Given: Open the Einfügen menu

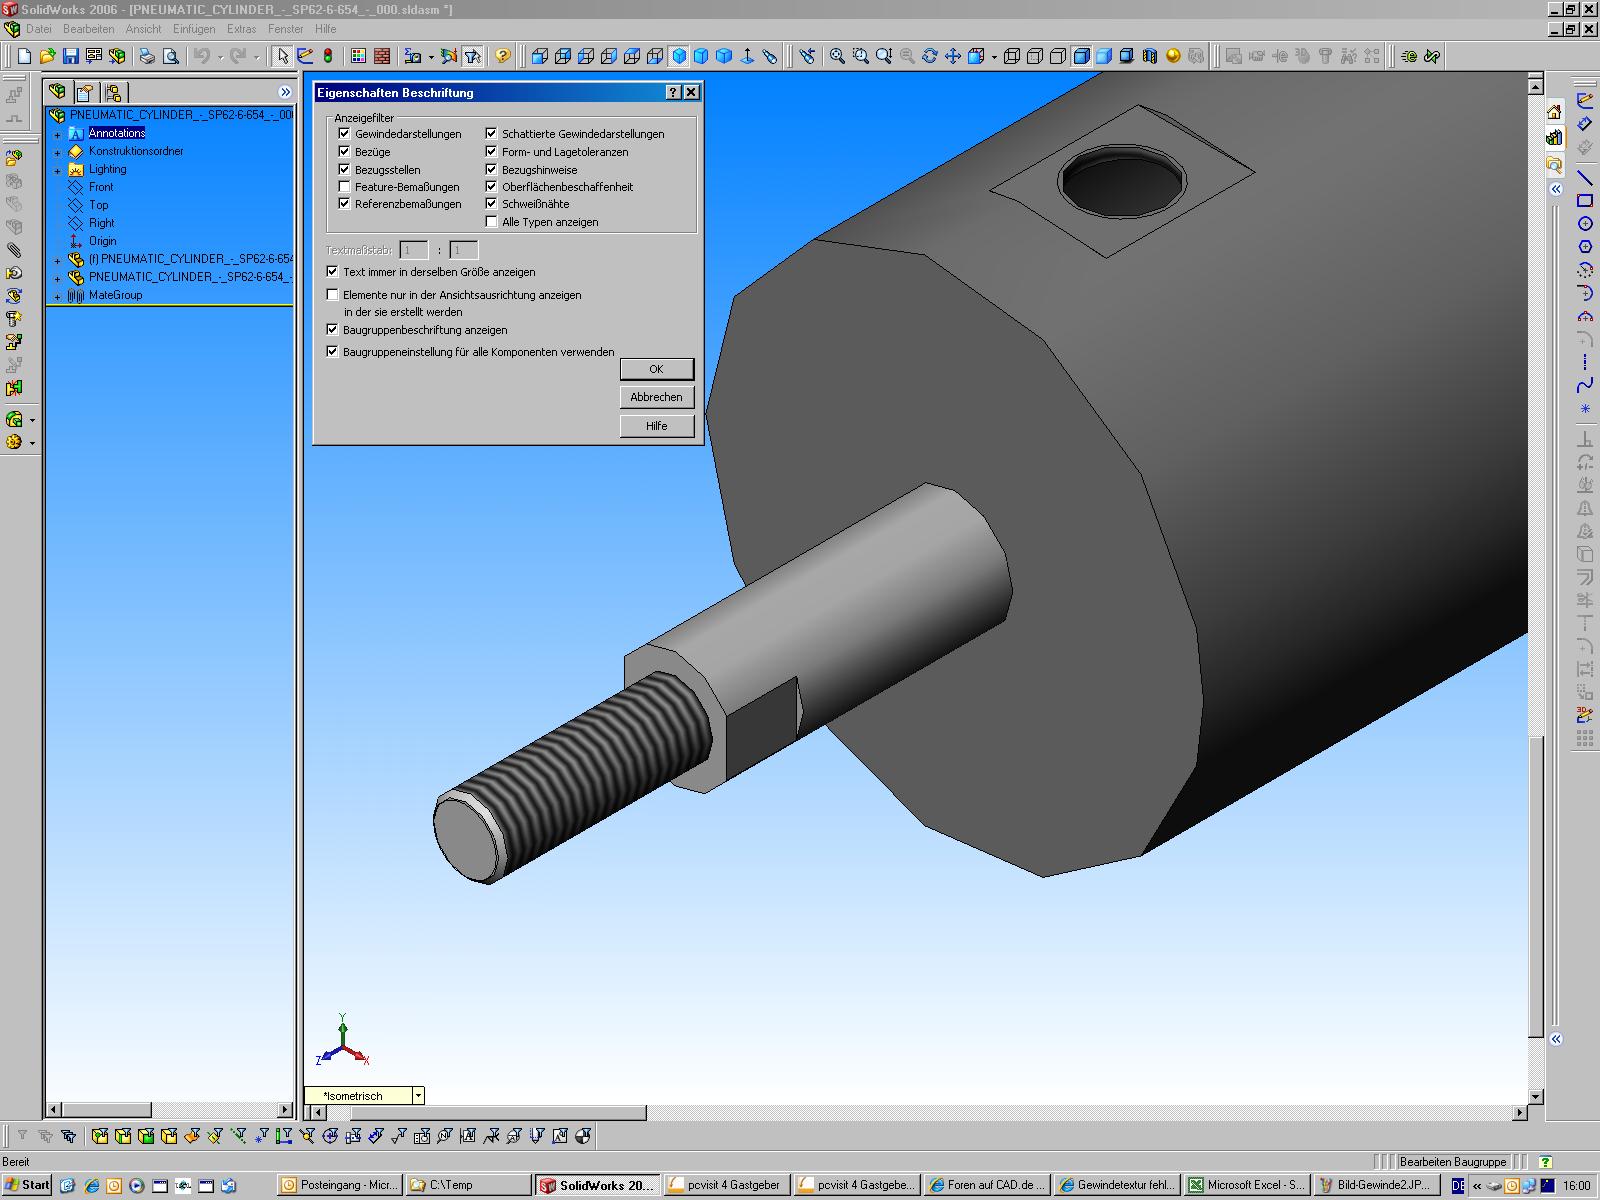Looking at the screenshot, I should pos(194,29).
